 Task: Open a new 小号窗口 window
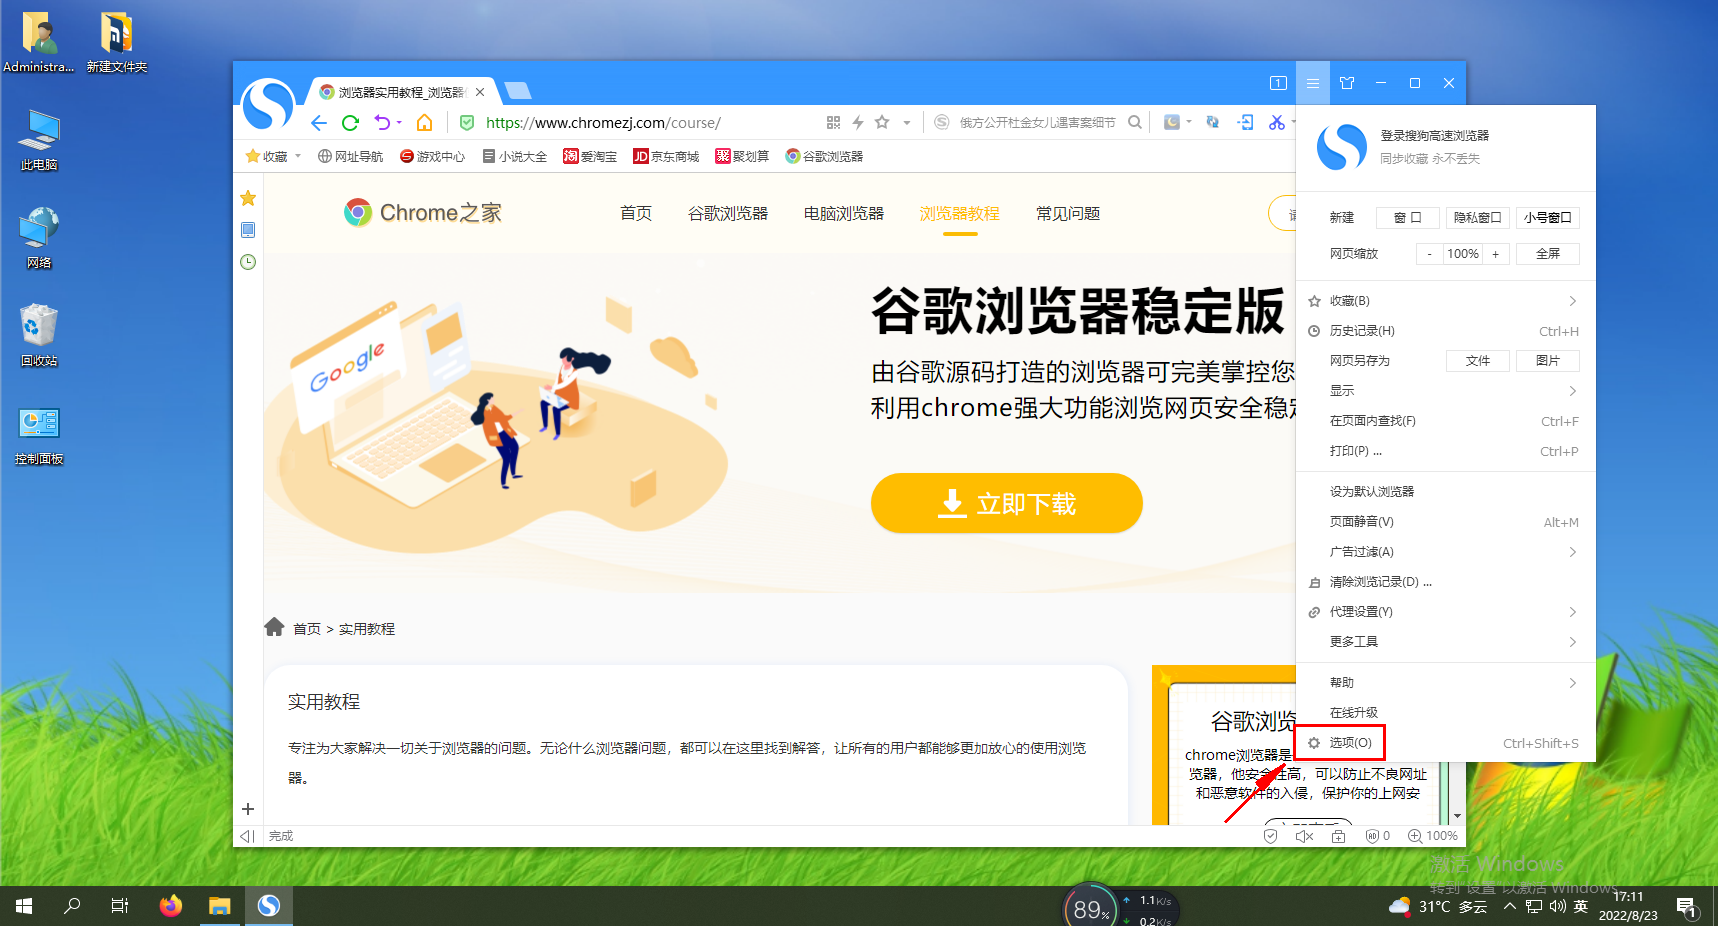1548,217
